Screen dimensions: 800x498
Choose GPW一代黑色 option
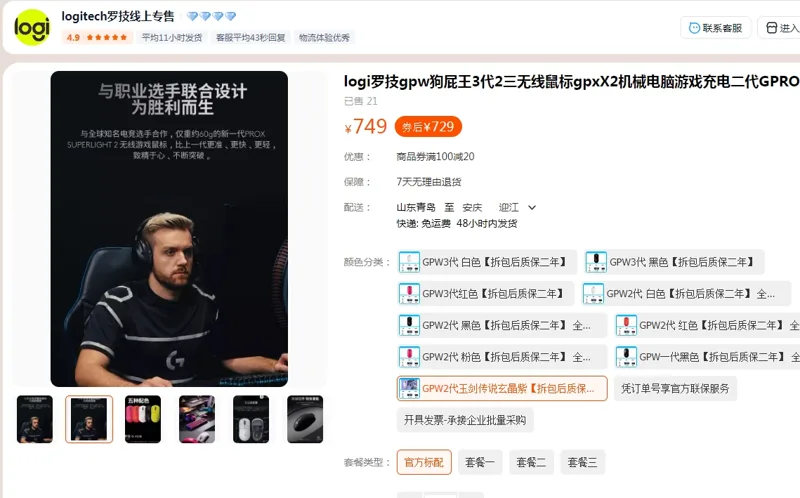(707, 357)
